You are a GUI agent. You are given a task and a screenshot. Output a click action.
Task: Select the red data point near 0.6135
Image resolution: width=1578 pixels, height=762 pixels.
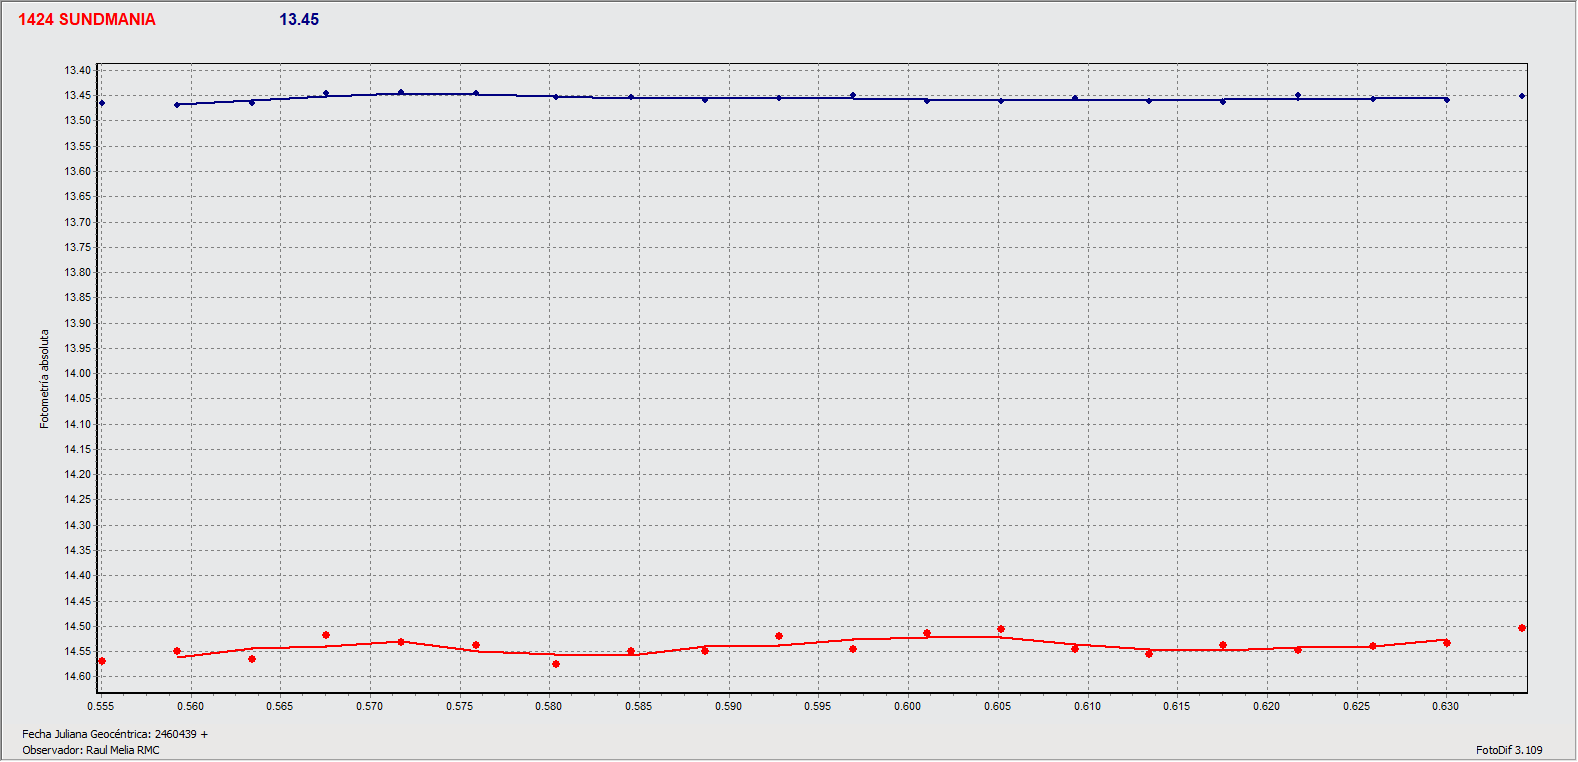(x=1149, y=654)
